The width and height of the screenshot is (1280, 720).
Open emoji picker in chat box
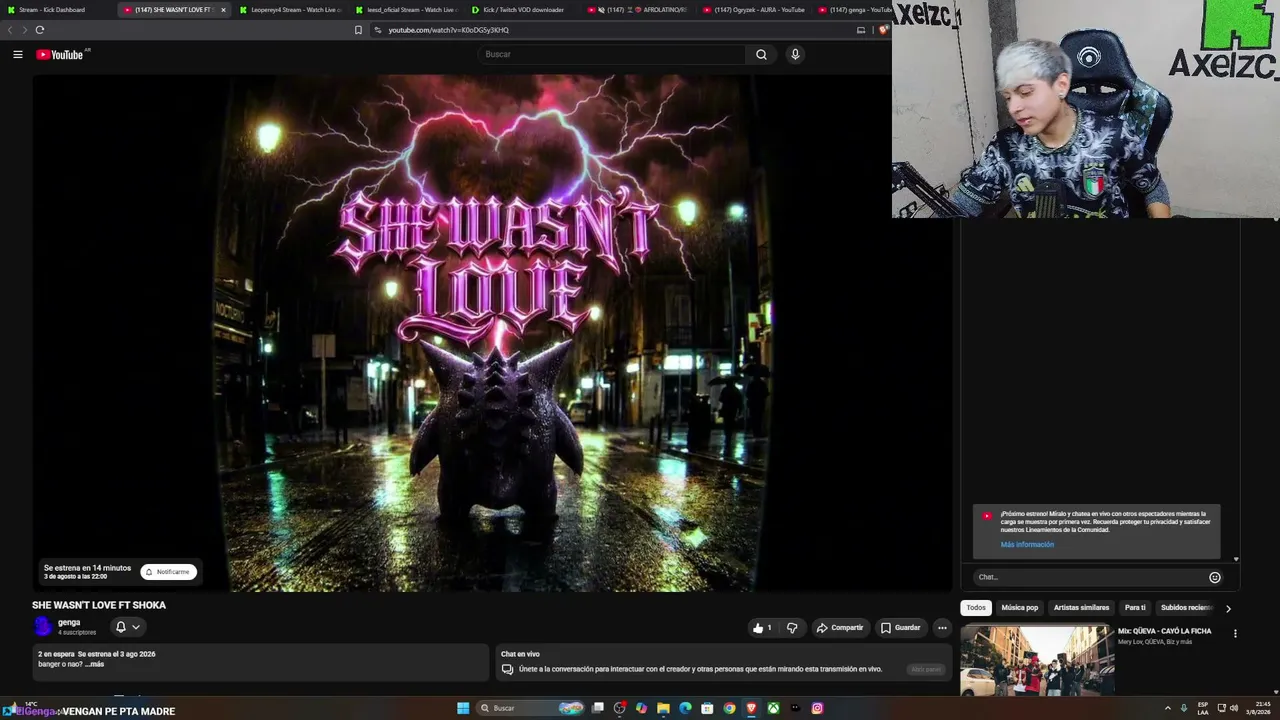tap(1215, 577)
